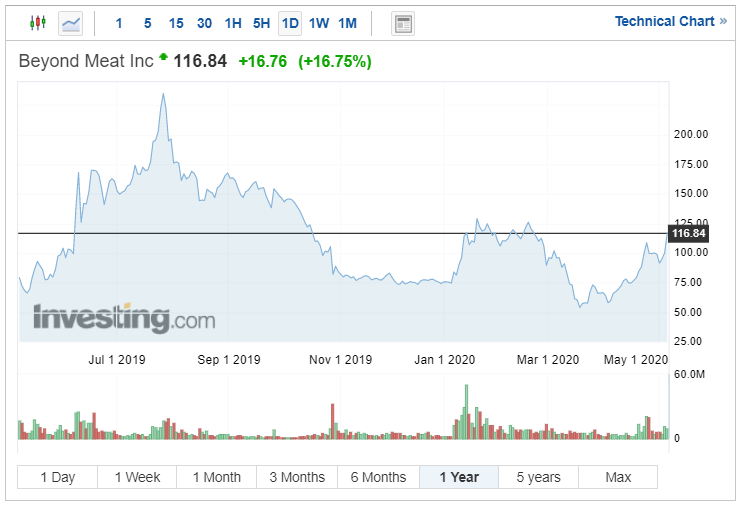Set interval to 1H
This screenshot has height=506, width=744.
[x=233, y=23]
